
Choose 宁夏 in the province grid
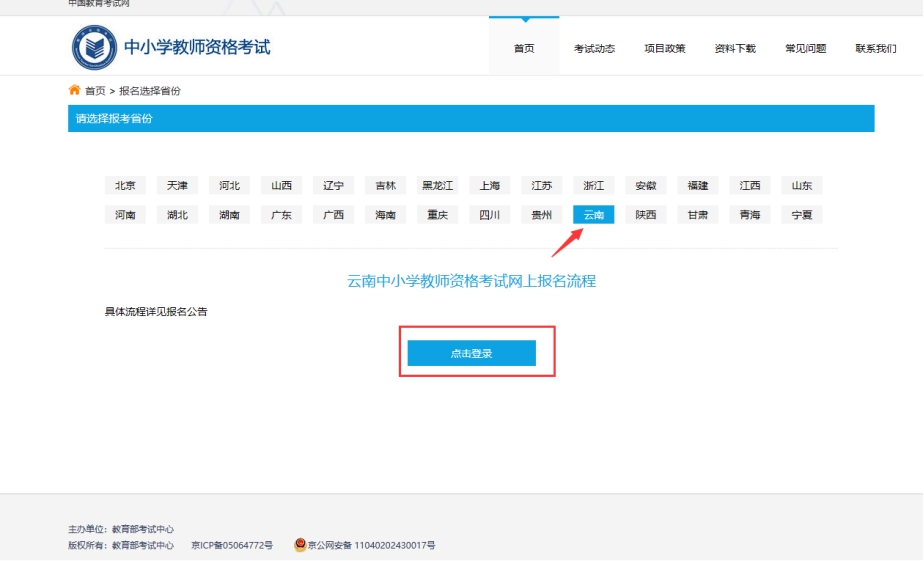(802, 215)
